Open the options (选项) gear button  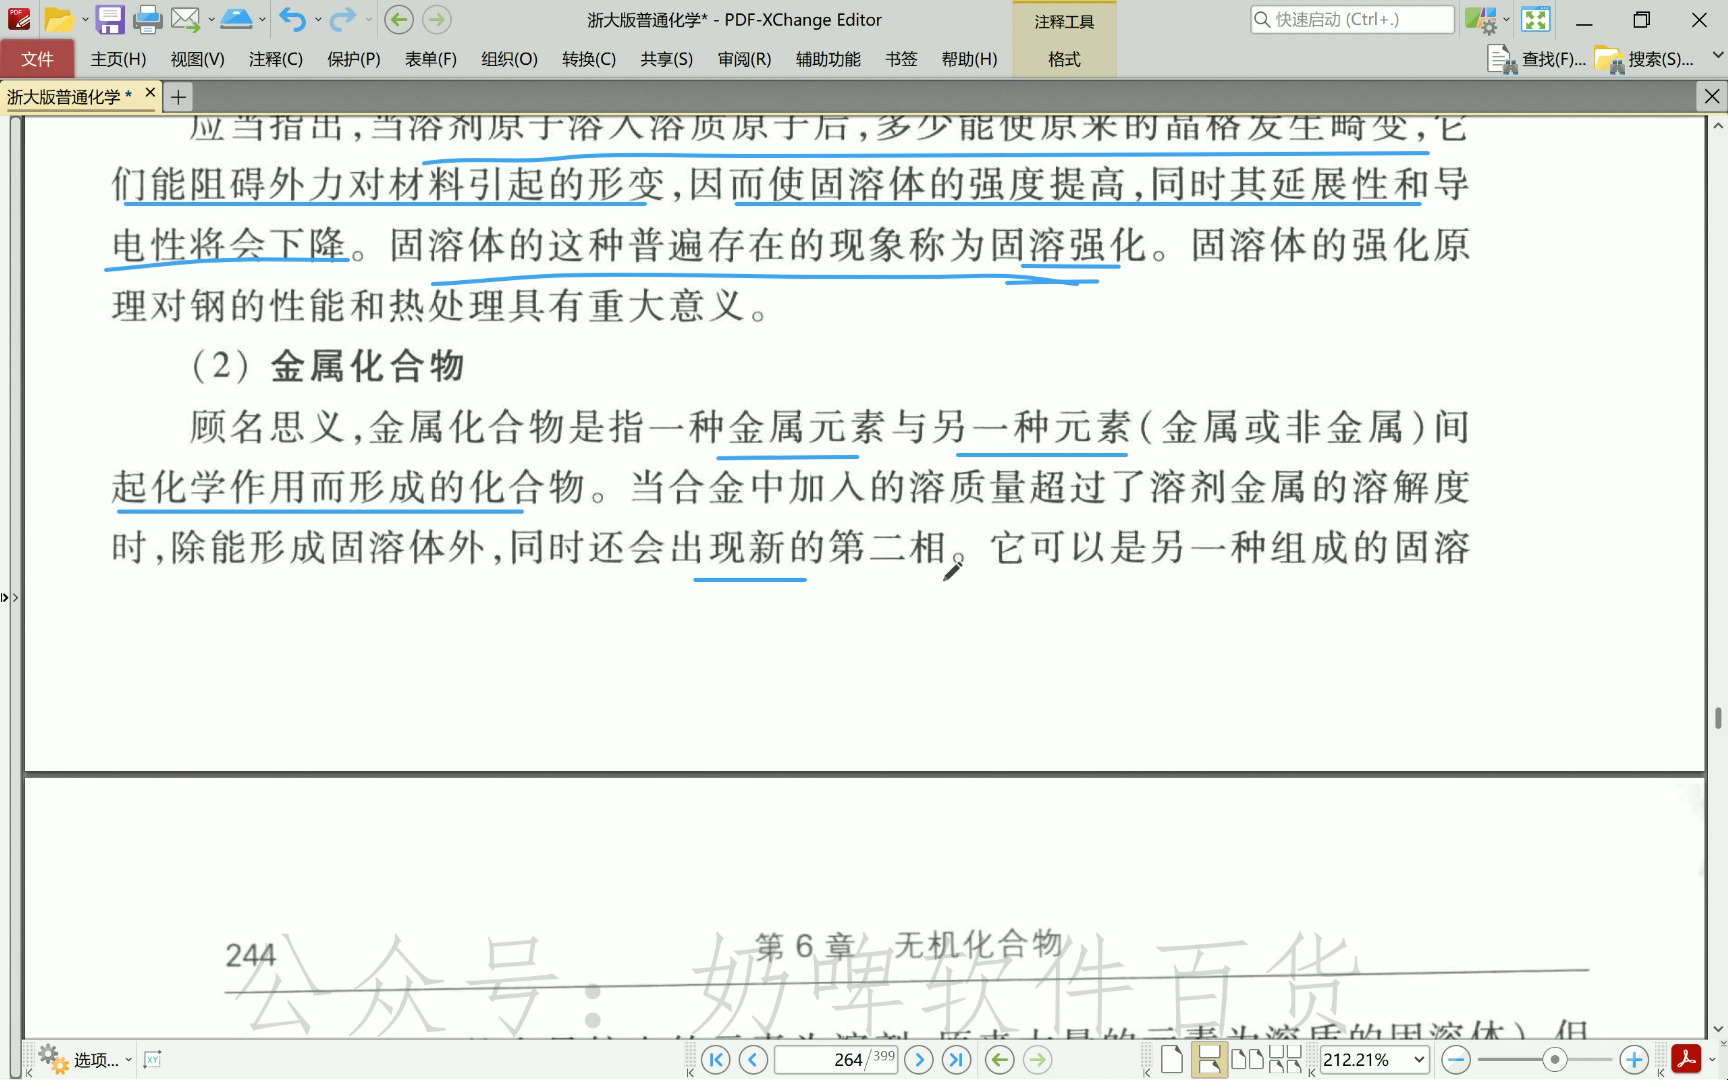85,1059
